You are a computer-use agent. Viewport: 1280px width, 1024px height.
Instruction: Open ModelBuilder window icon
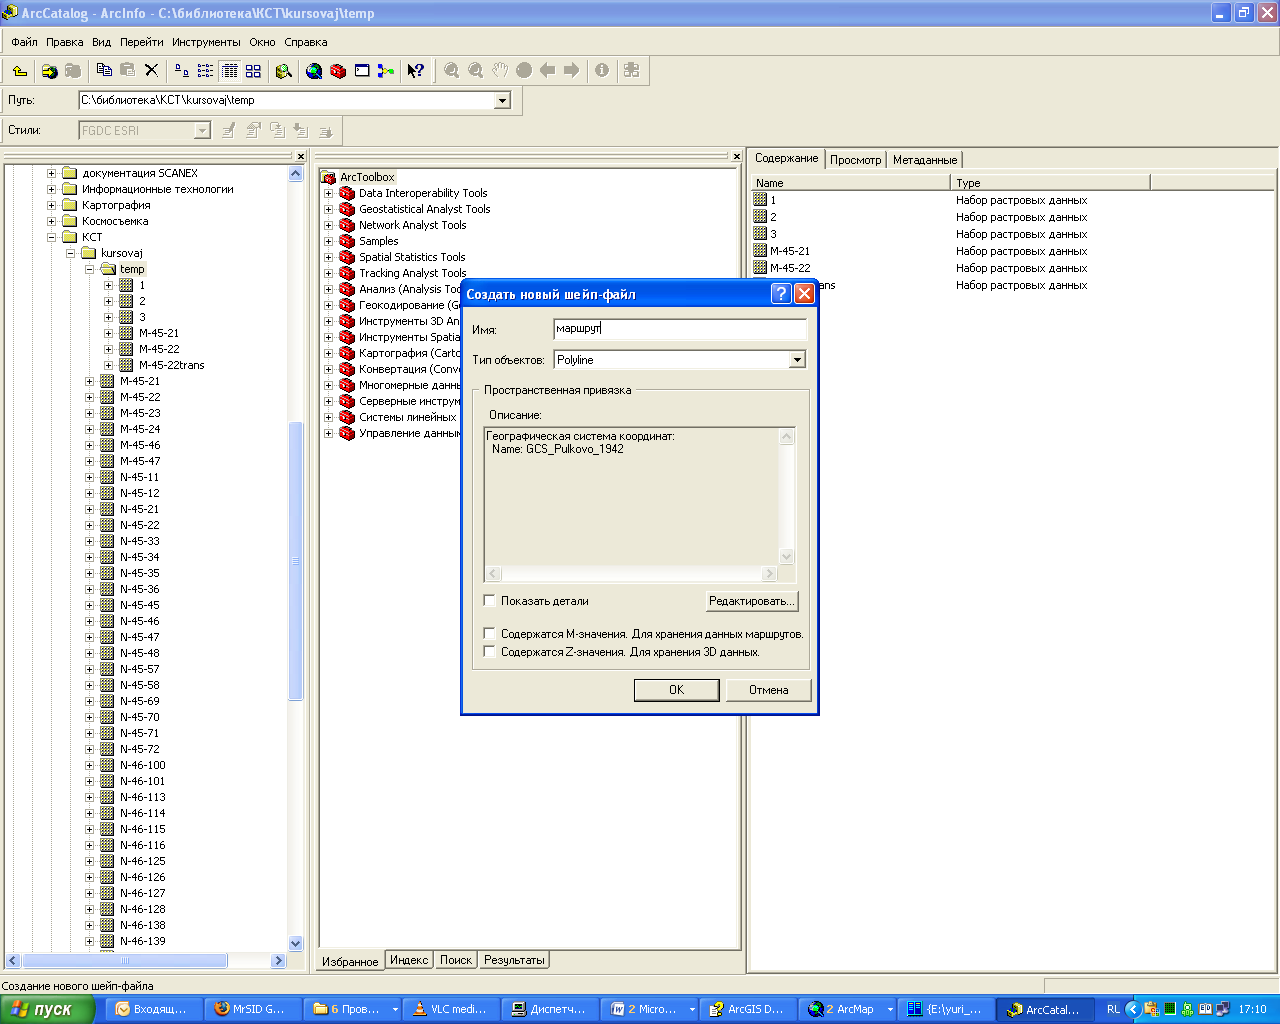point(386,70)
